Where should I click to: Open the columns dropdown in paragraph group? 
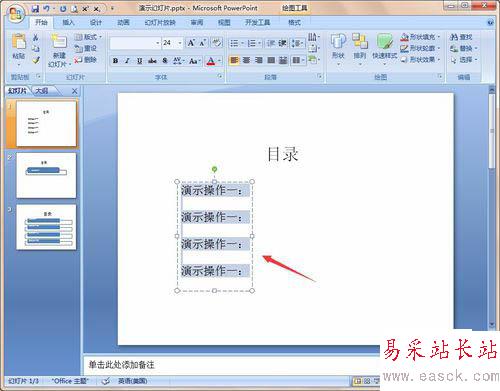(298, 60)
